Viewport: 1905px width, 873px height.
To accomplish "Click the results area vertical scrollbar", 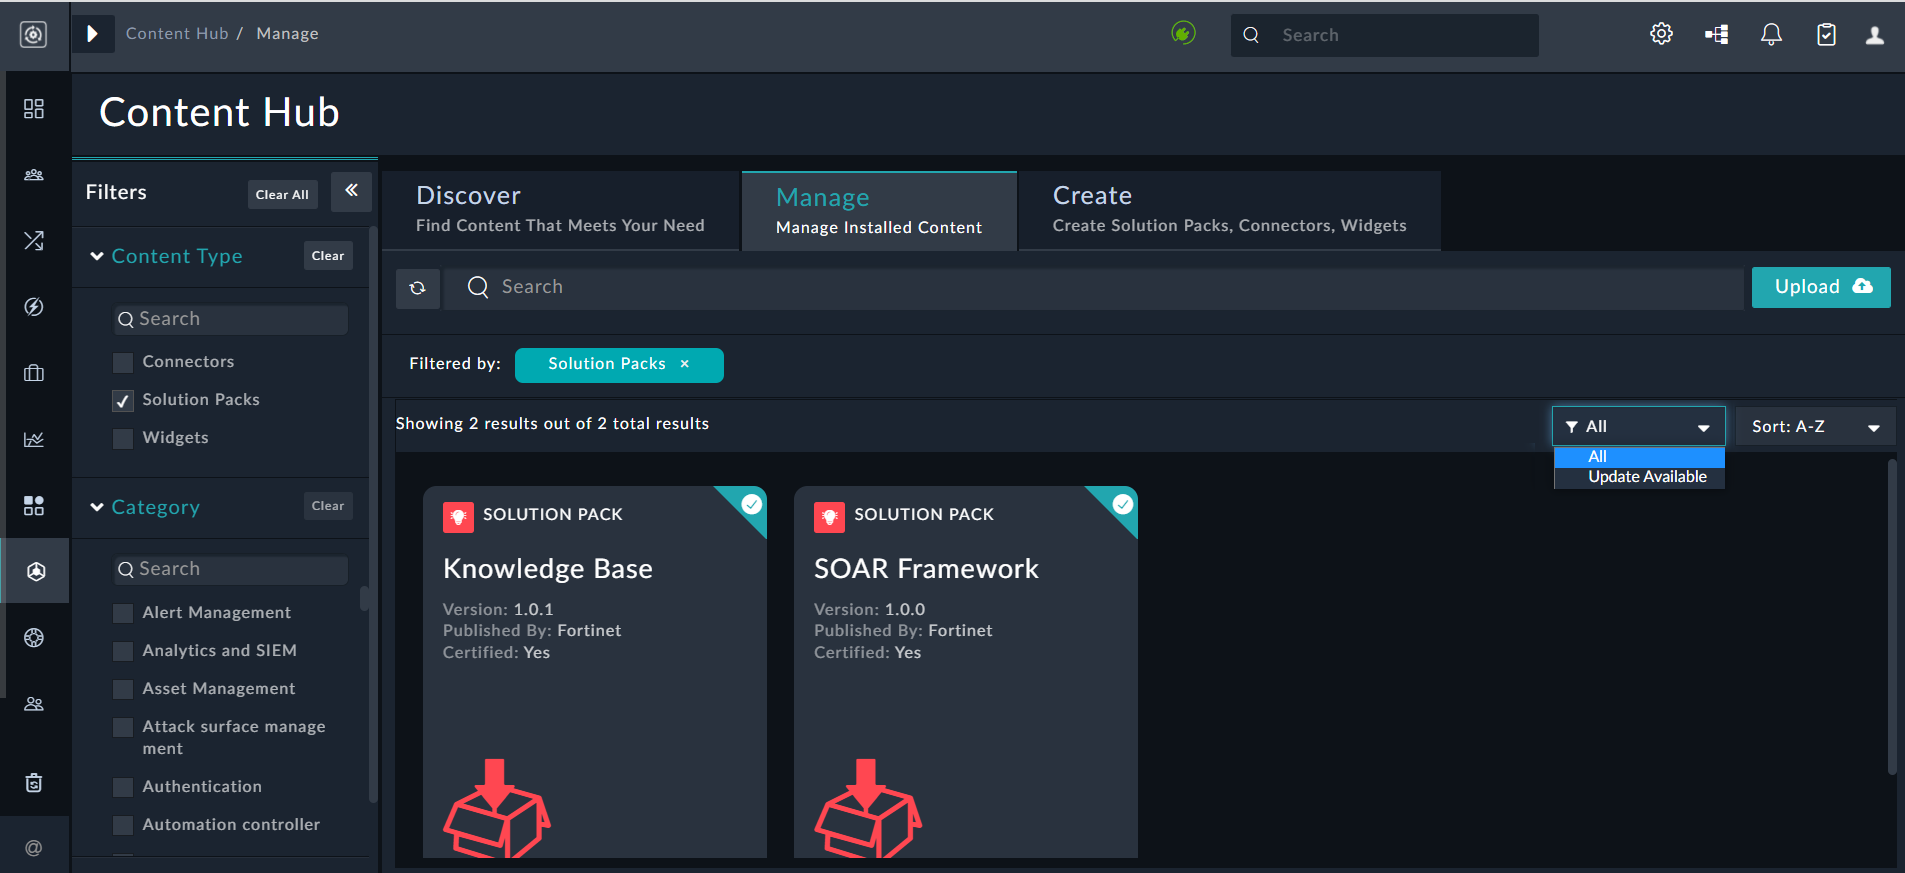I will (1892, 617).
